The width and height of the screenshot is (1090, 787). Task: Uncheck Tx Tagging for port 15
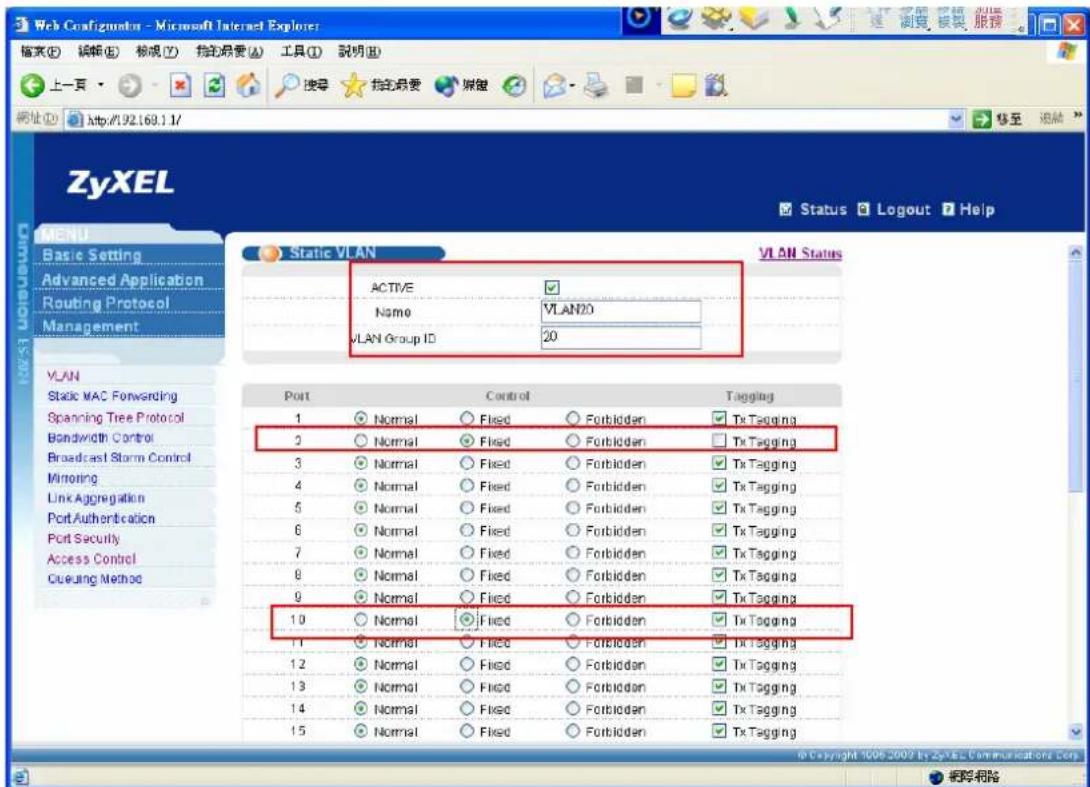[719, 731]
